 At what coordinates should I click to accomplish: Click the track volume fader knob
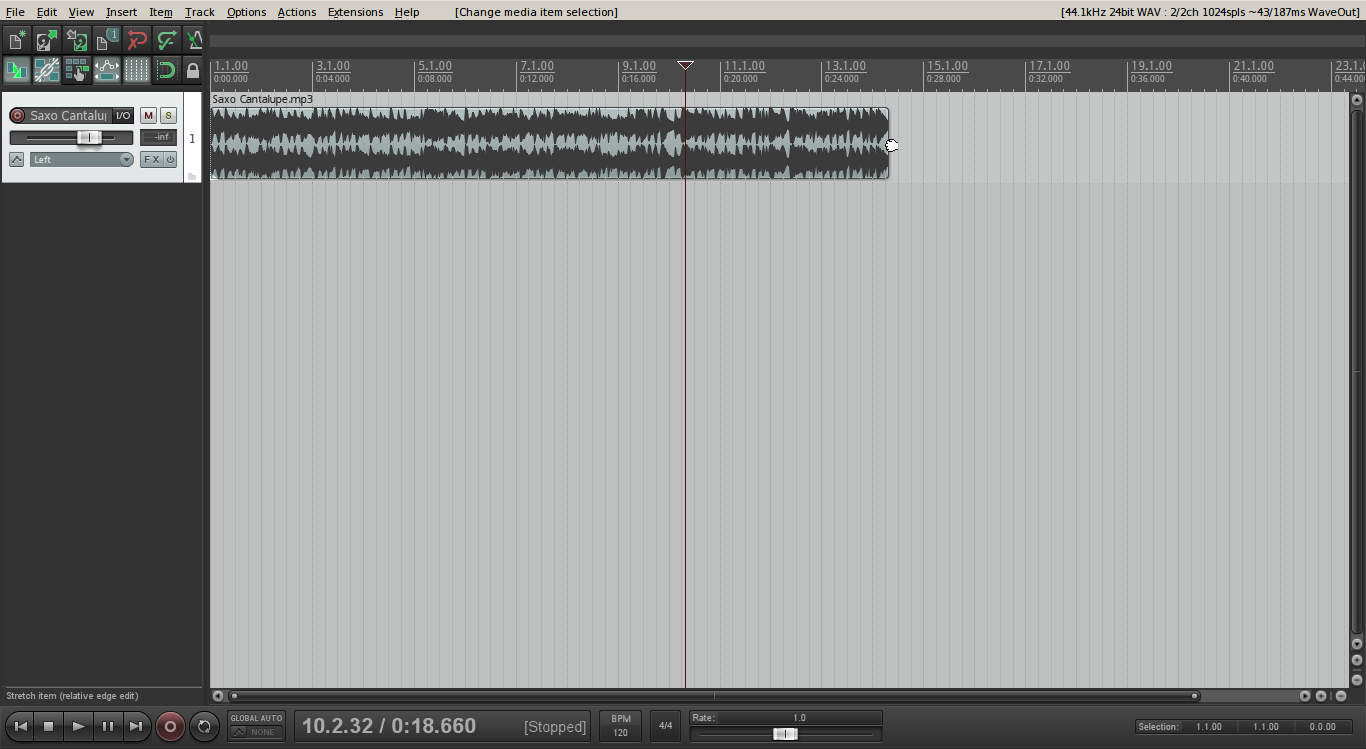(89, 137)
